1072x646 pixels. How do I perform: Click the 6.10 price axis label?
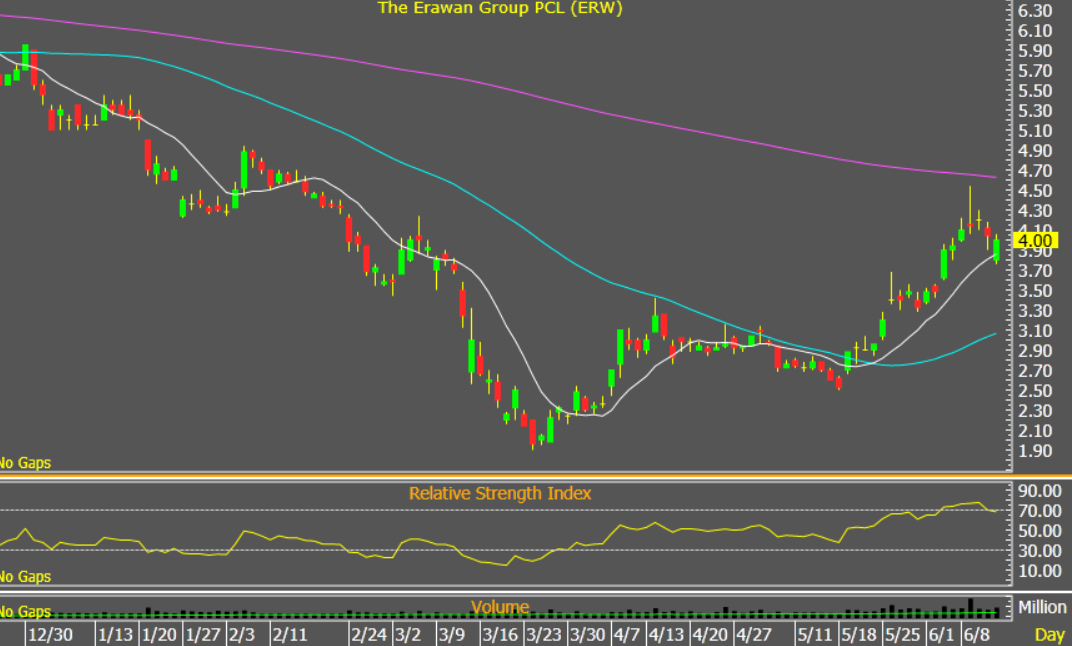(x=1035, y=31)
